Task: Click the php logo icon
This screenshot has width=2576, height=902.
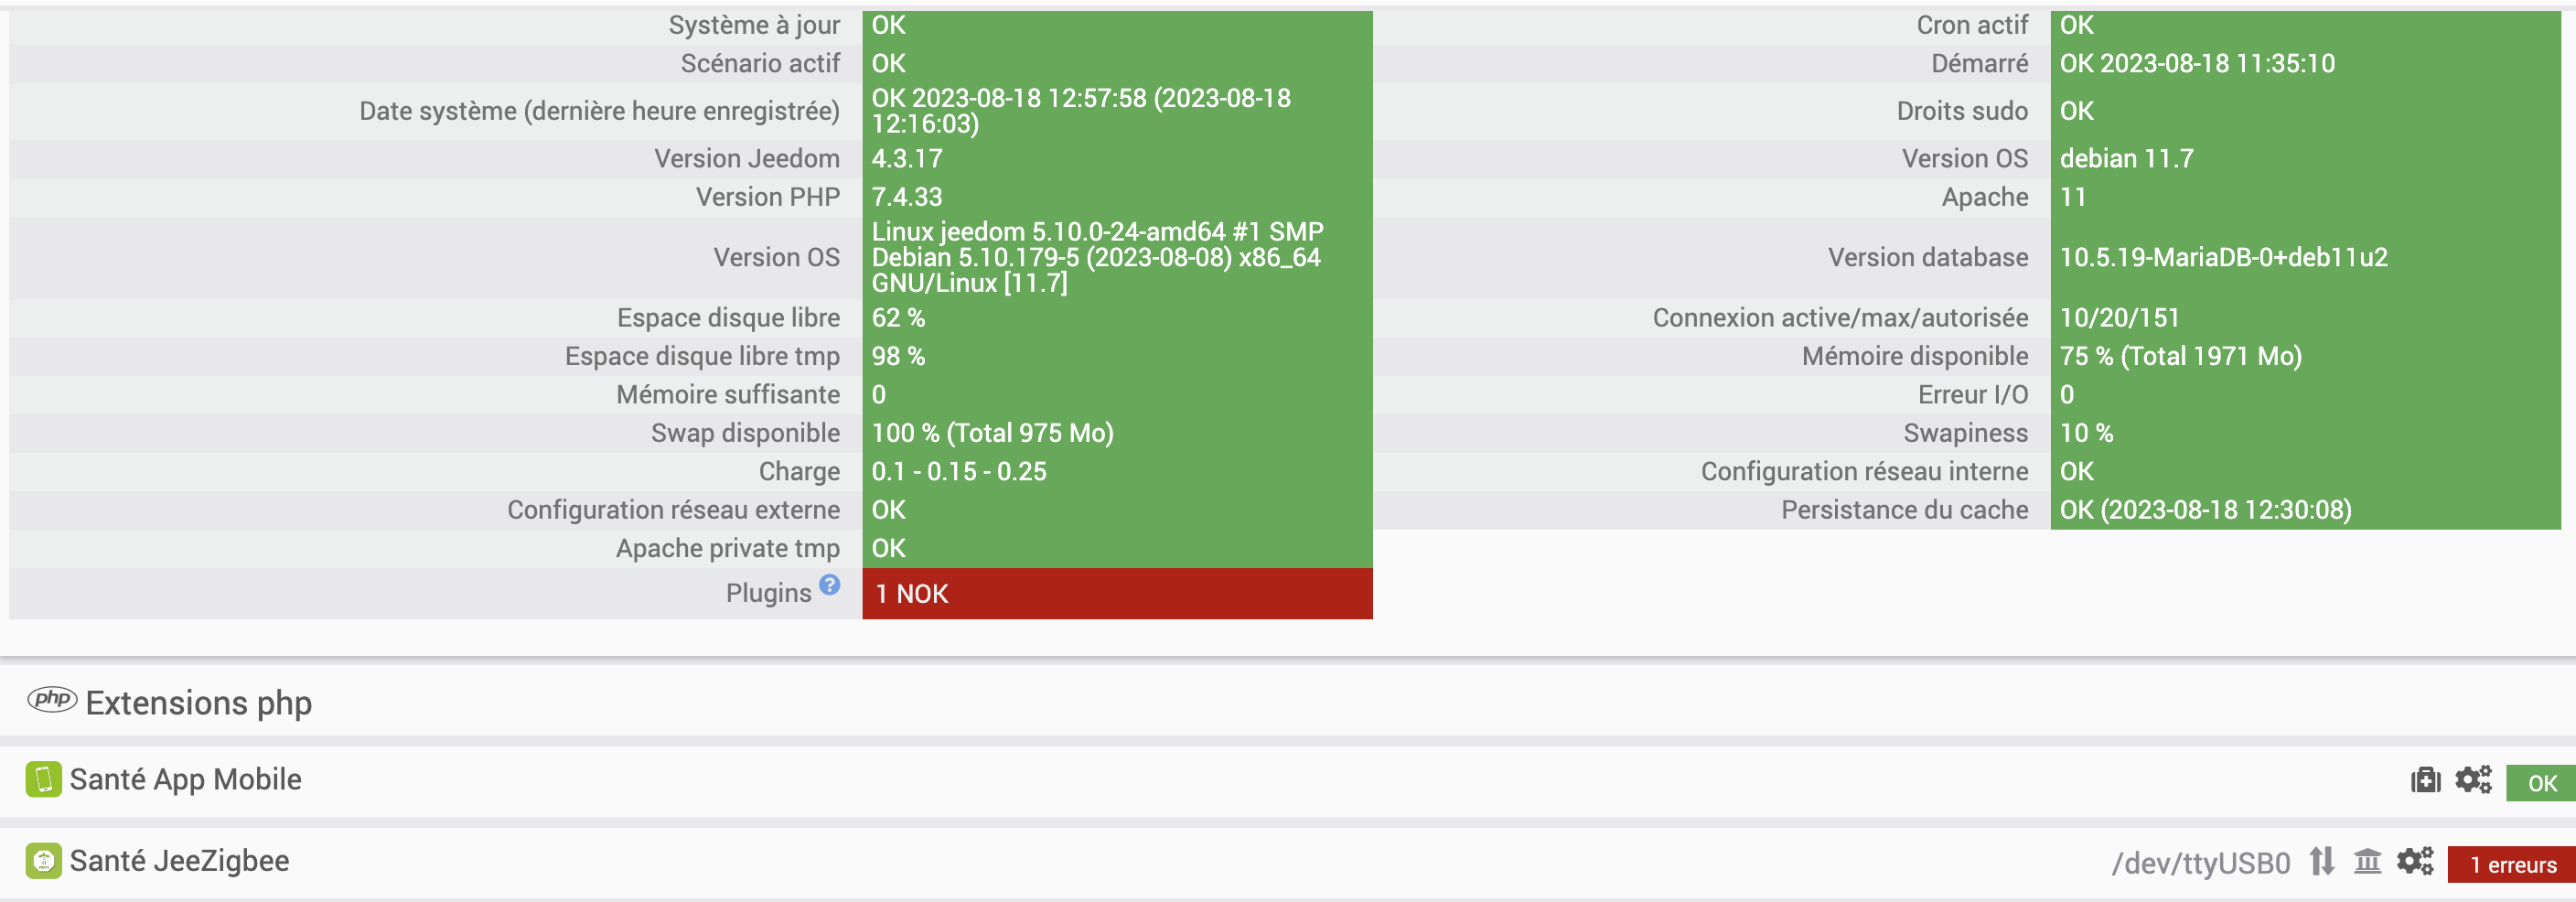Action: [x=52, y=699]
